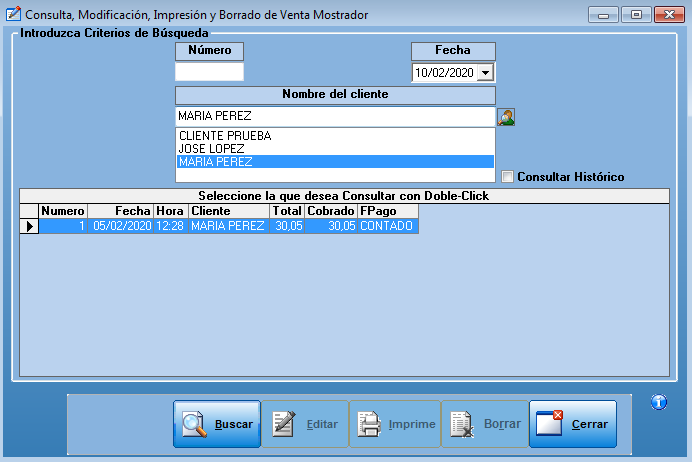Click the row selector arrow of sale 1
Screen dimensions: 692x462
pyautogui.click(x=29, y=226)
